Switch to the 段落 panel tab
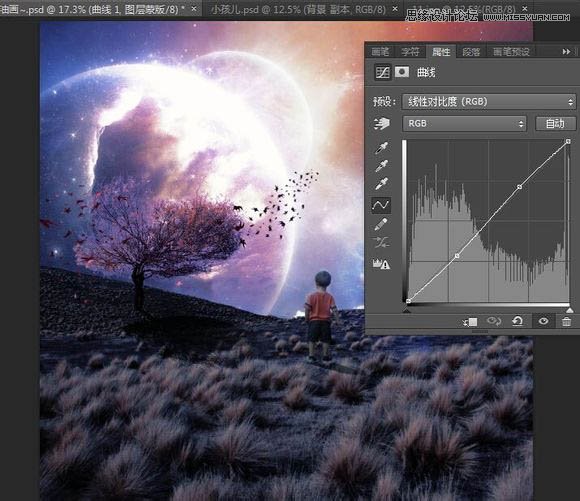 coord(471,52)
